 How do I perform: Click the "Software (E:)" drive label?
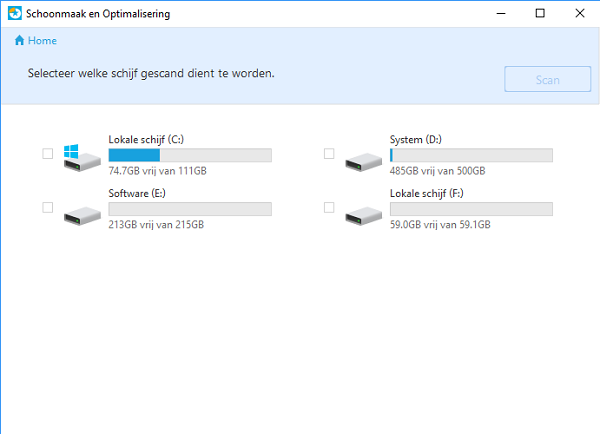point(137,192)
